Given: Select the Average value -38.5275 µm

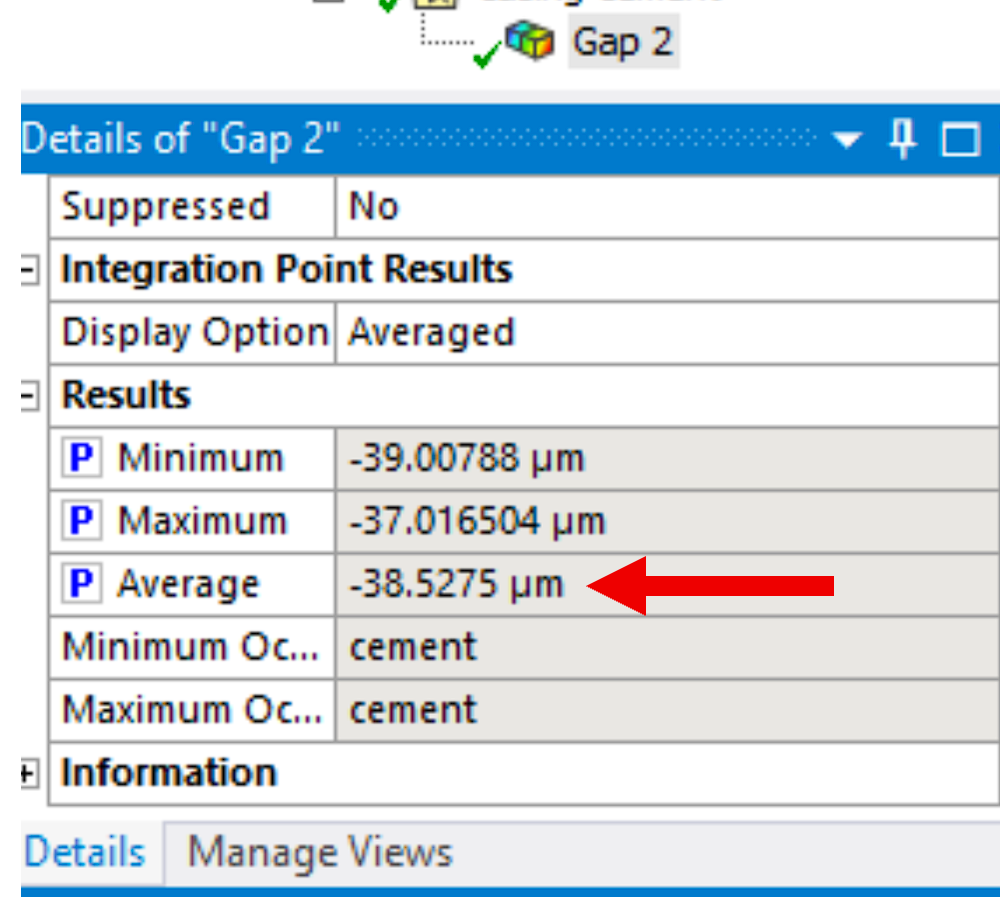Looking at the screenshot, I should click(457, 585).
